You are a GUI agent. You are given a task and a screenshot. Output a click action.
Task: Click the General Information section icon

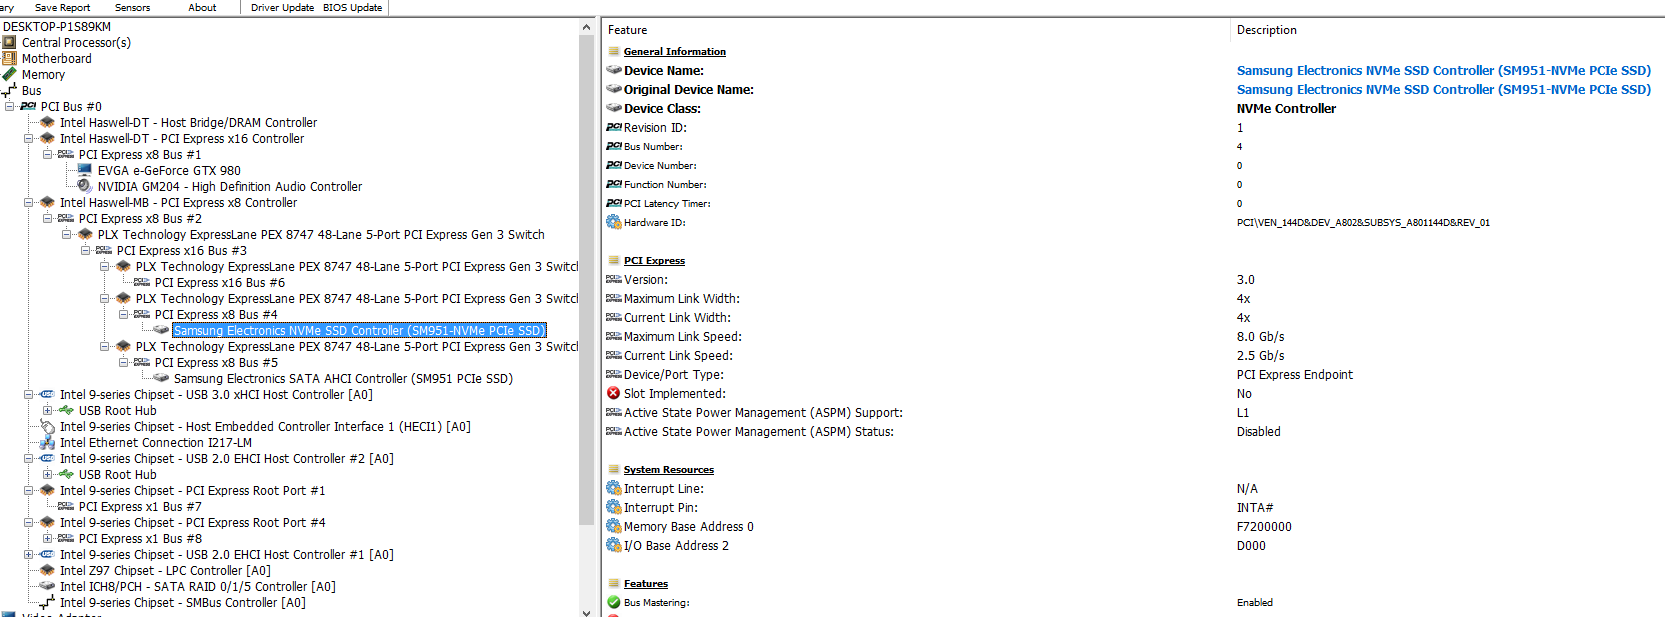pos(614,52)
